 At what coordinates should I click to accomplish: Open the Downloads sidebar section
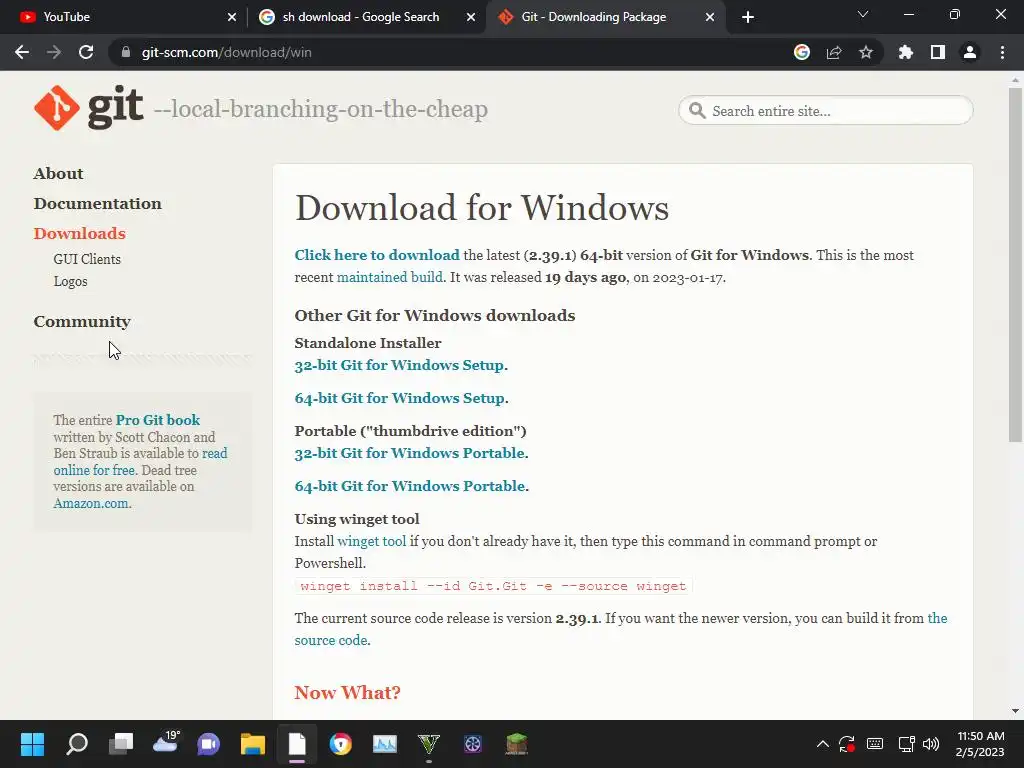[x=79, y=234]
